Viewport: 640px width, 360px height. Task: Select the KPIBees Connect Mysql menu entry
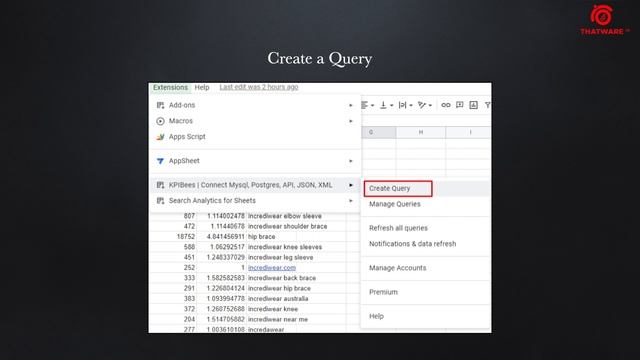click(256, 185)
